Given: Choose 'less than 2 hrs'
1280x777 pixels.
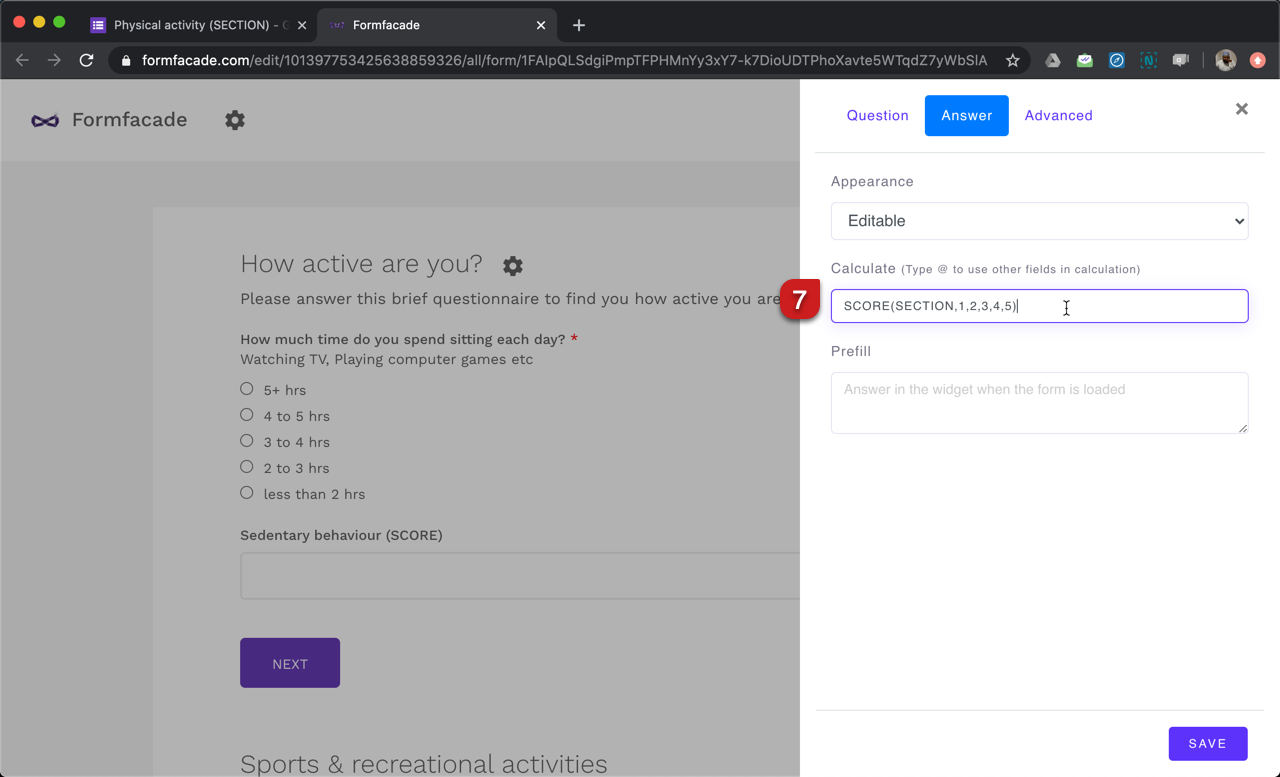Looking at the screenshot, I should click(x=246, y=493).
